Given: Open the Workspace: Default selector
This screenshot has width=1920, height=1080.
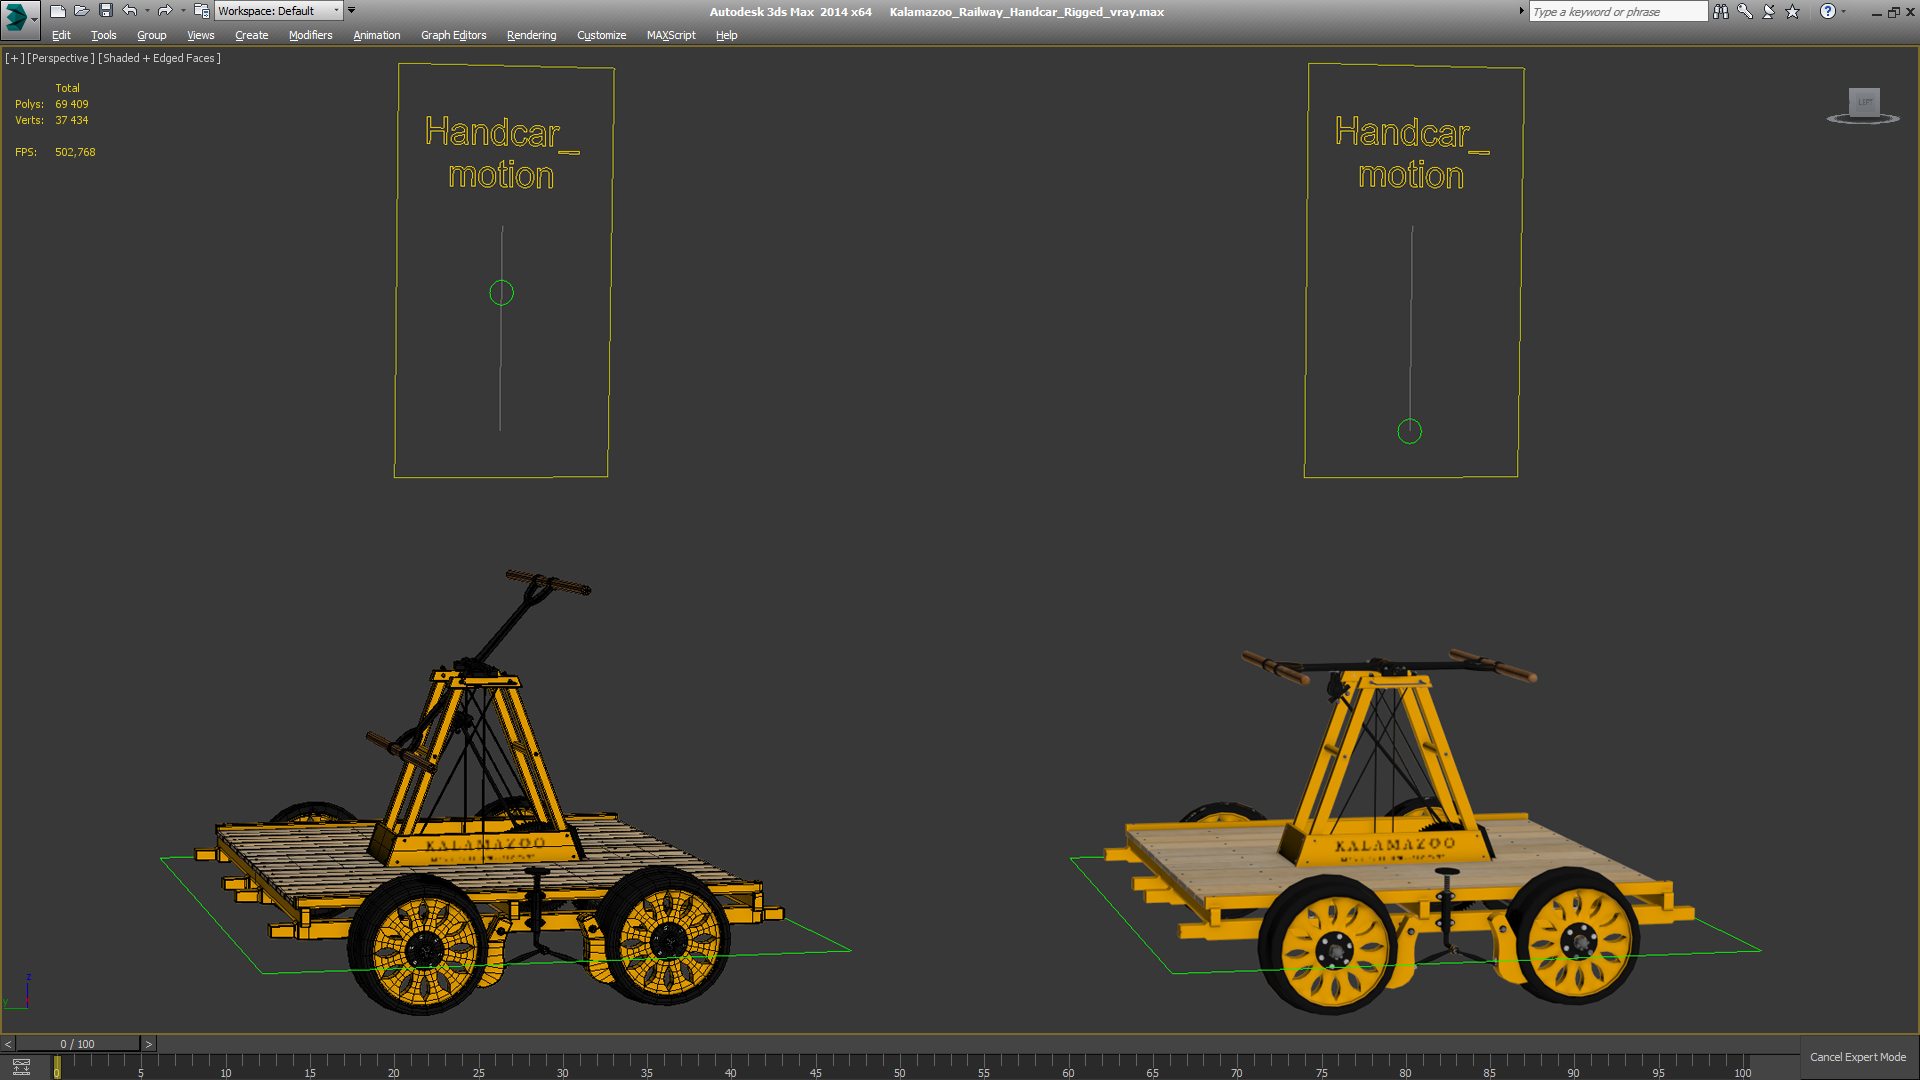Looking at the screenshot, I should pyautogui.click(x=279, y=11).
